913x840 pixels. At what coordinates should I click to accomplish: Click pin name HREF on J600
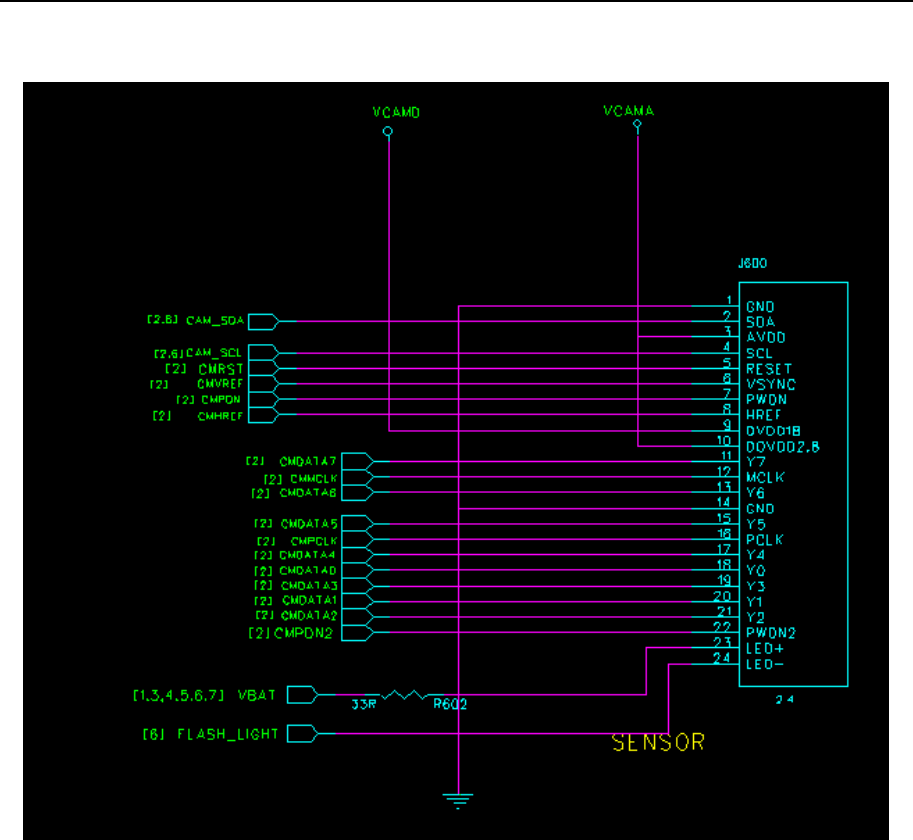764,415
